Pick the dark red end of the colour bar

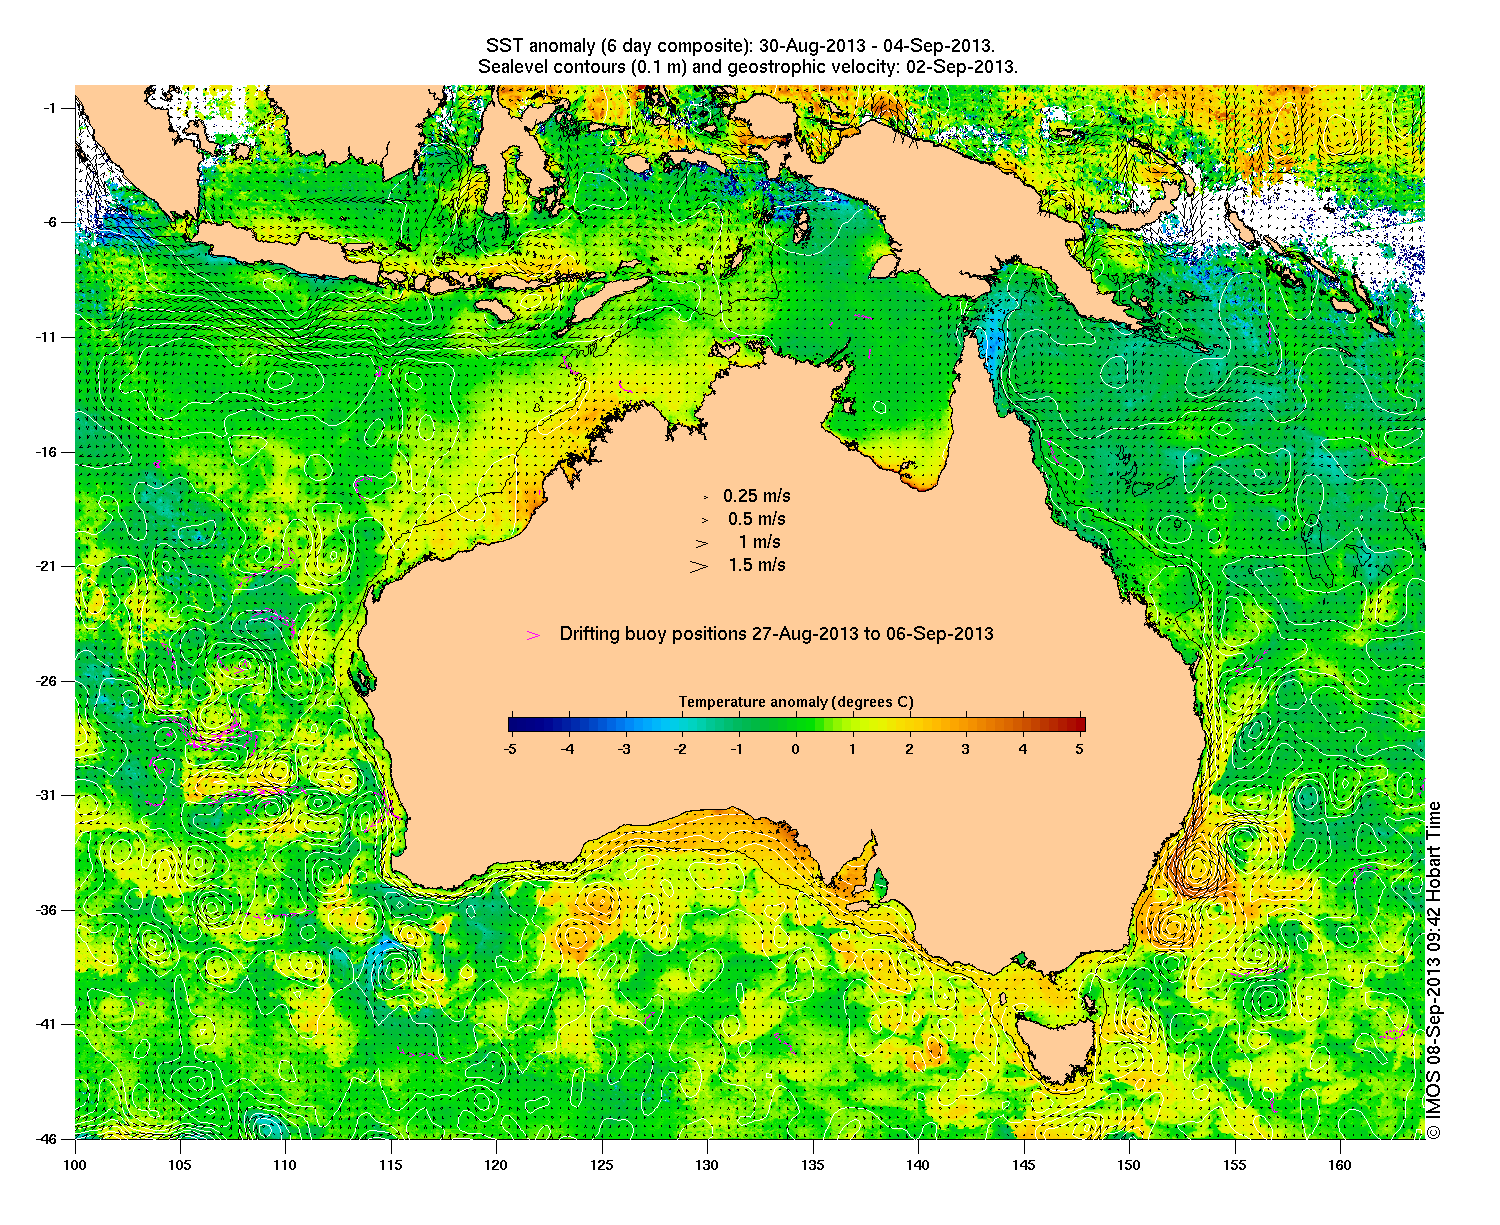click(x=1079, y=725)
